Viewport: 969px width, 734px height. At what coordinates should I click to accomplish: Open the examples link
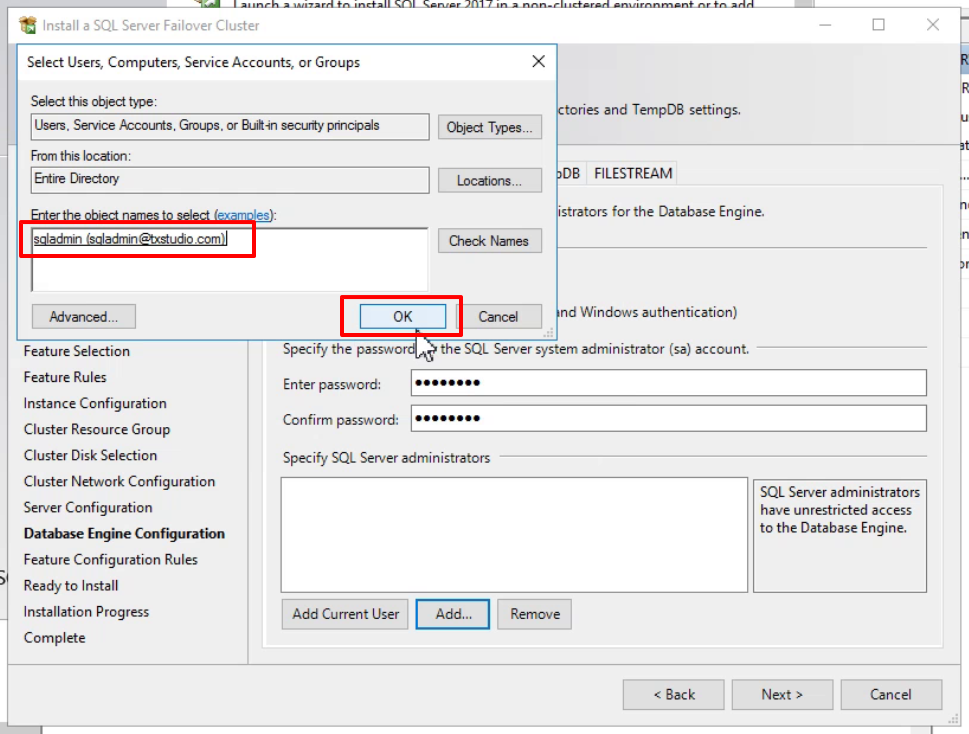coord(243,215)
